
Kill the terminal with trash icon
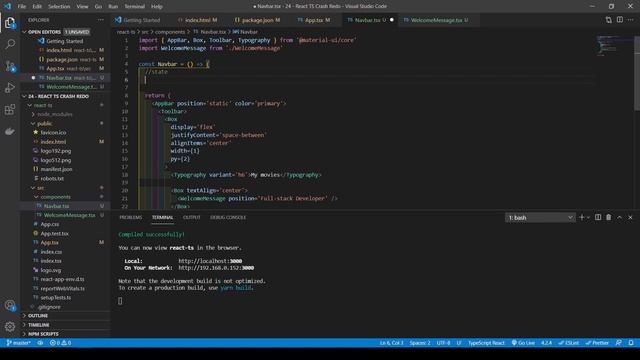[x=609, y=218]
